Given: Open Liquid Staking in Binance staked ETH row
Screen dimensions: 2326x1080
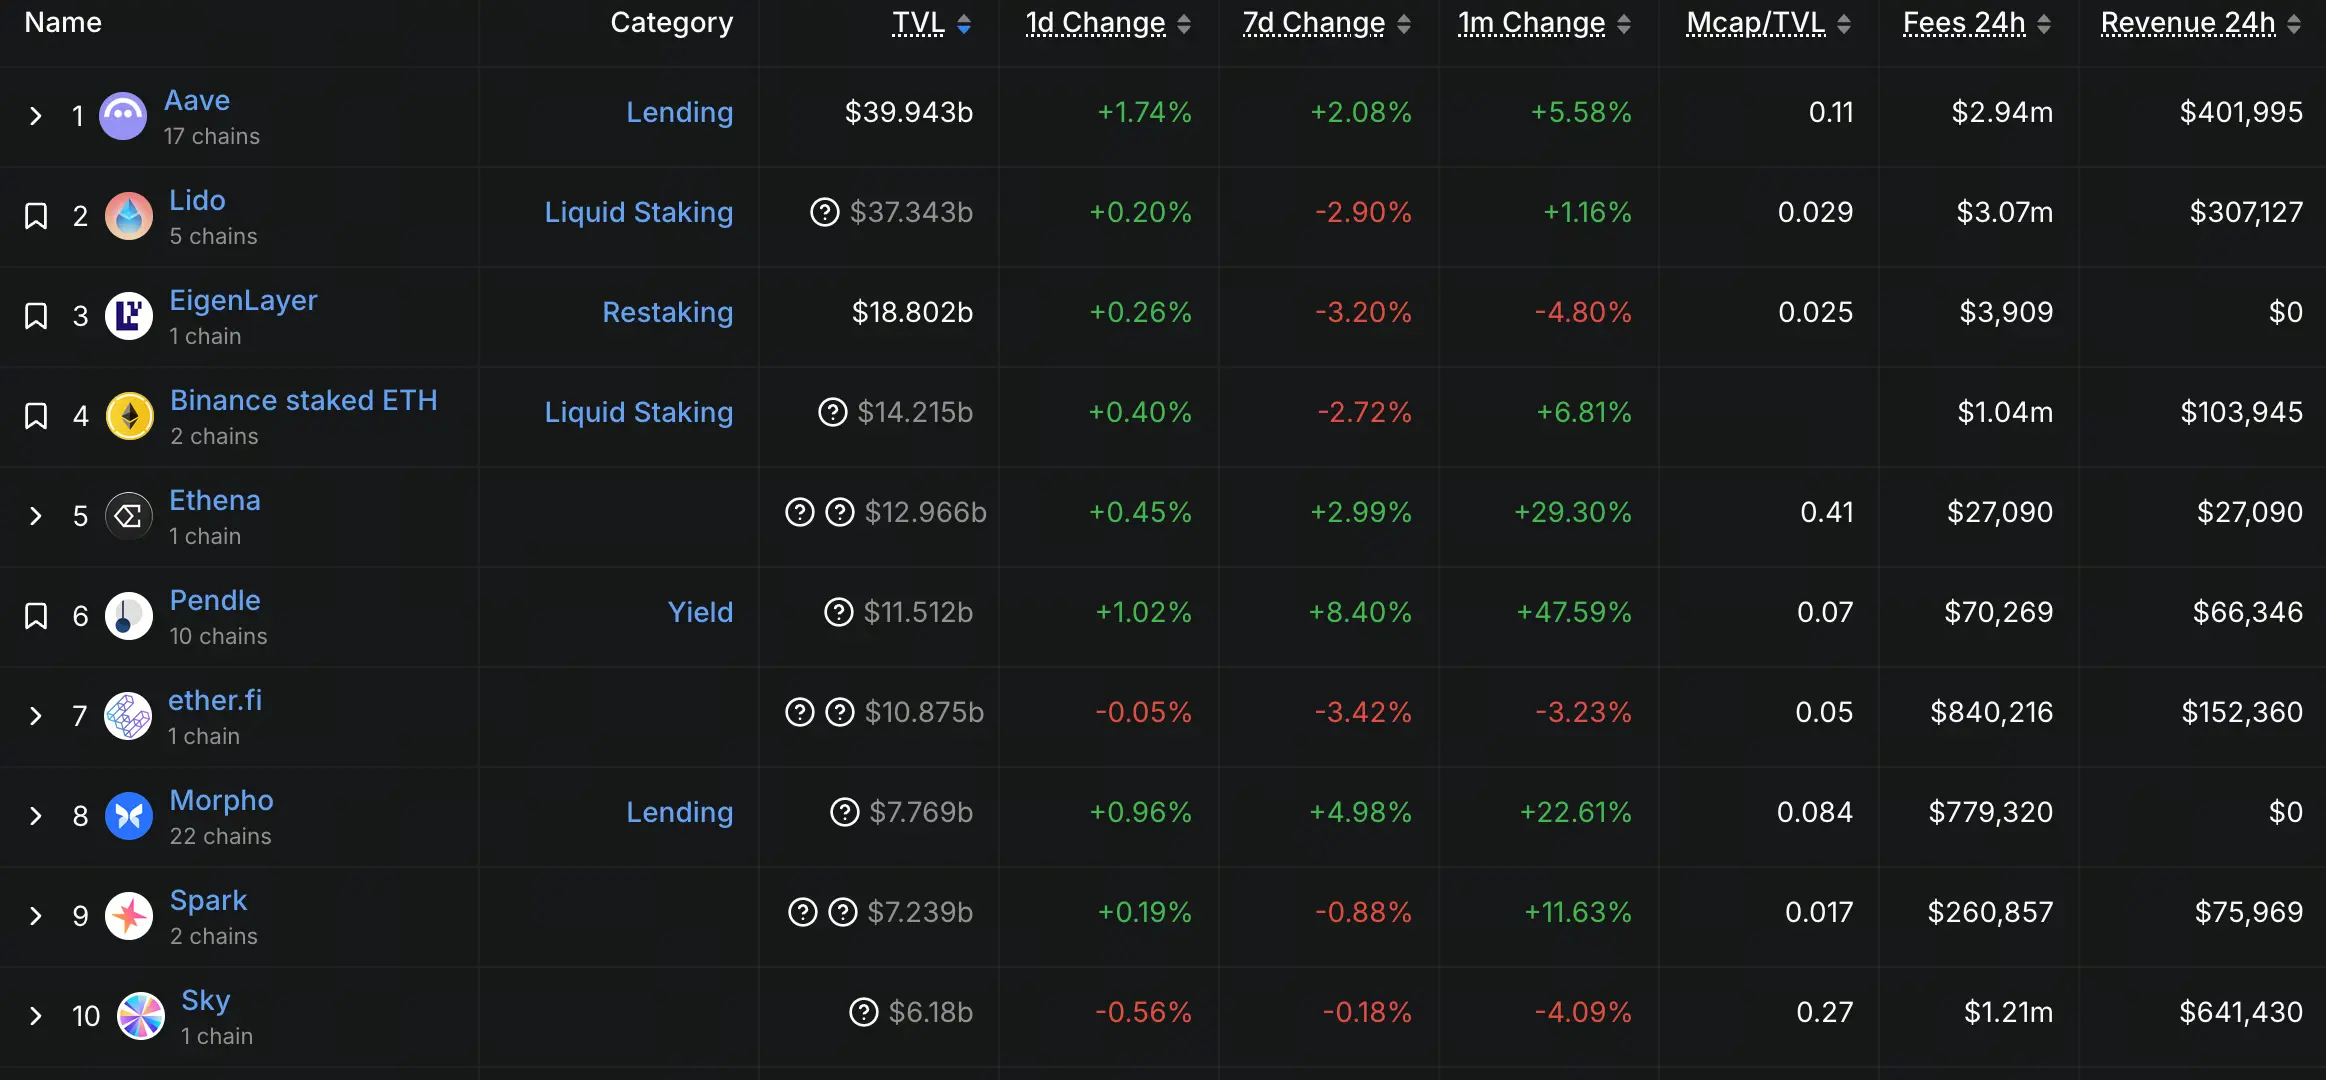Looking at the screenshot, I should point(639,412).
